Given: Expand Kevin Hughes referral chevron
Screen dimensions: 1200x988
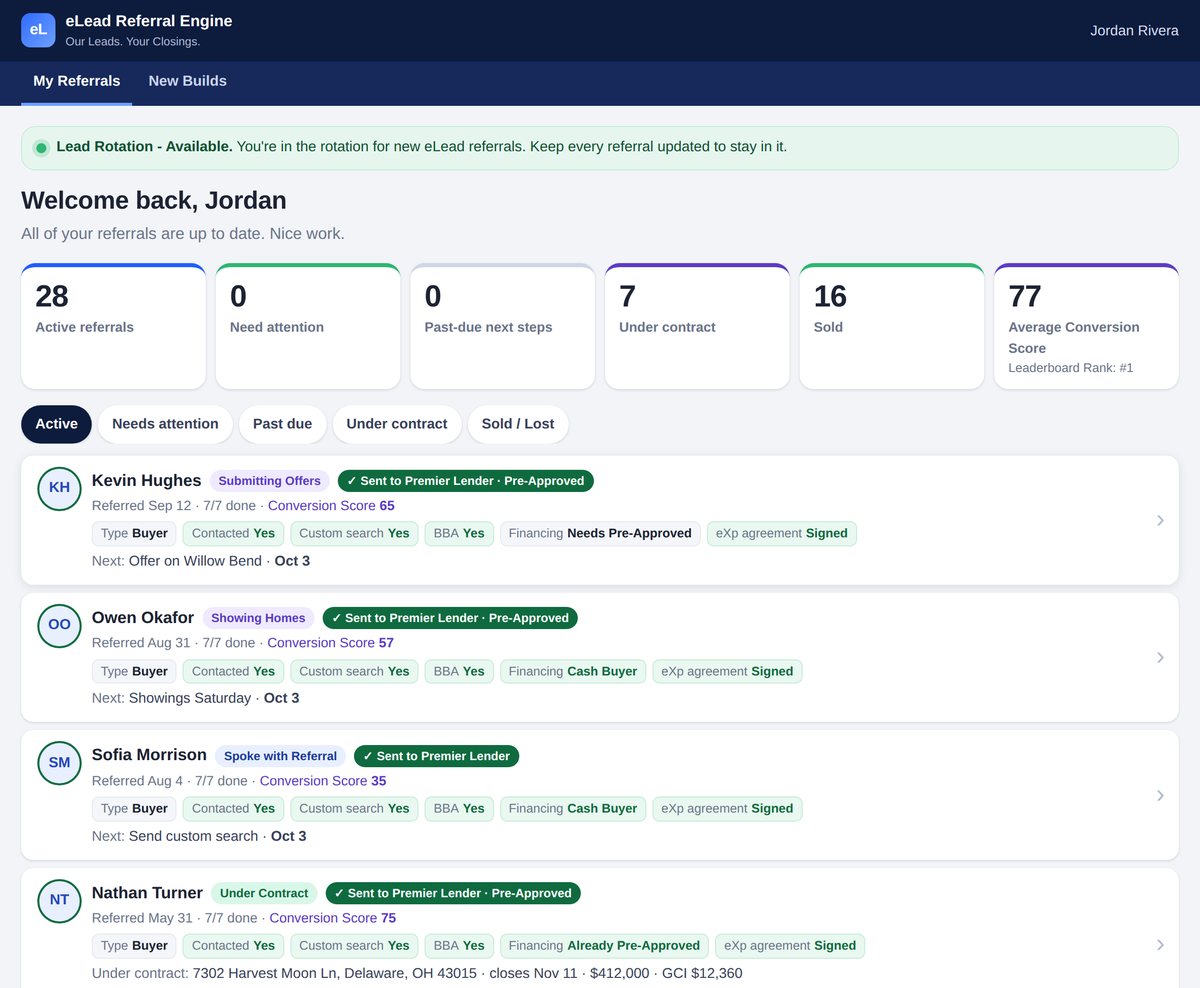Looking at the screenshot, I should pyautogui.click(x=1160, y=520).
